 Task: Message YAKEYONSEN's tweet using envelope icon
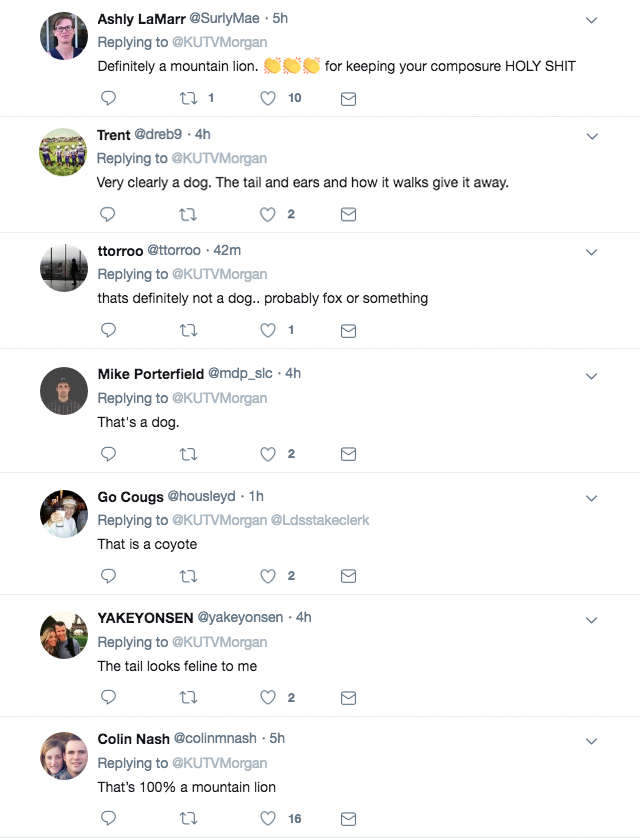point(348,698)
